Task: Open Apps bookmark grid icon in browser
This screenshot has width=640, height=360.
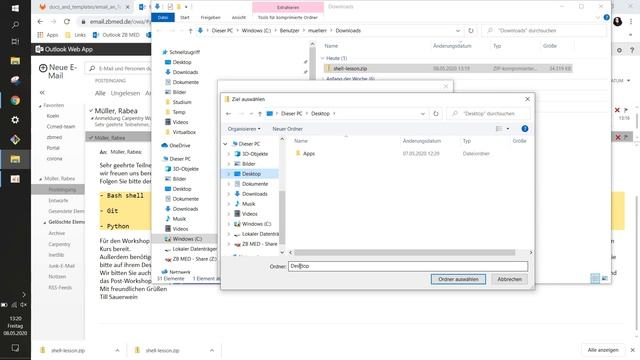Action: click(x=40, y=35)
